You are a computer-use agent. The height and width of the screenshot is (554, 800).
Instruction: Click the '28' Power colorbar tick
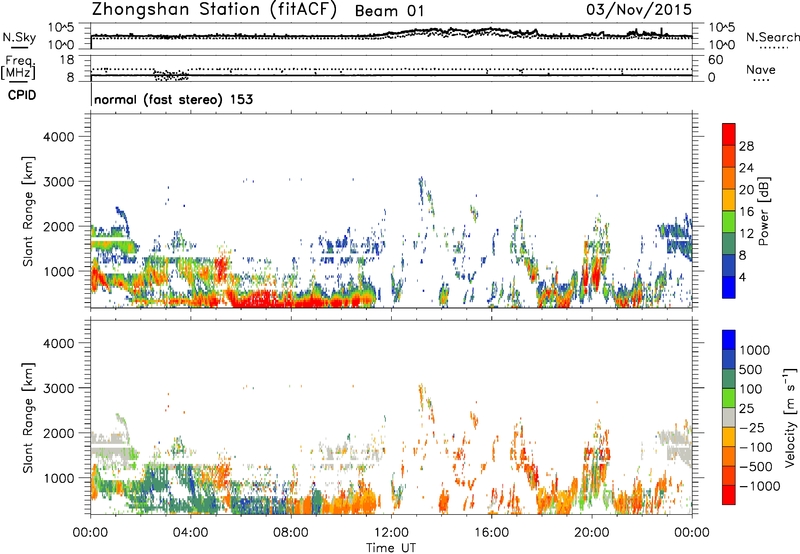[x=746, y=146]
